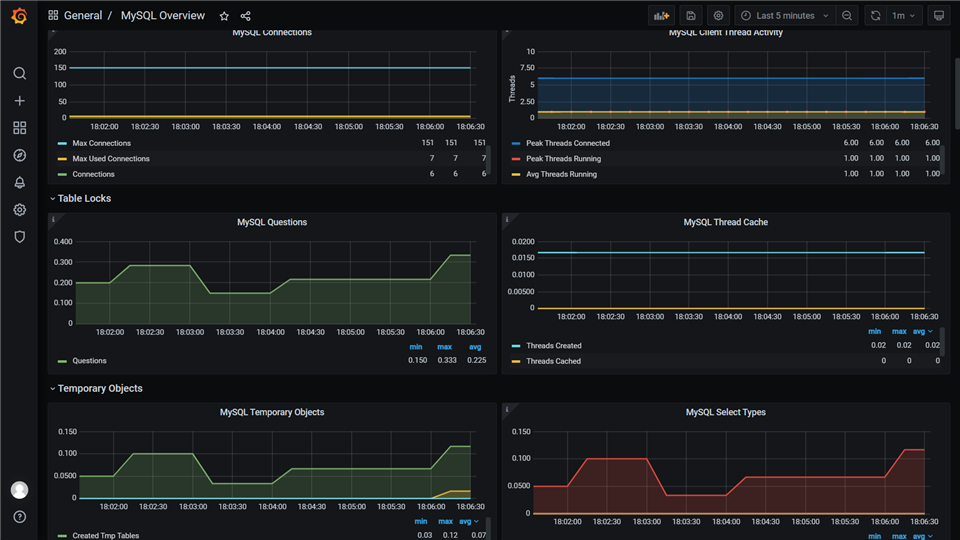Sort Select Types legend by avg

(922, 536)
